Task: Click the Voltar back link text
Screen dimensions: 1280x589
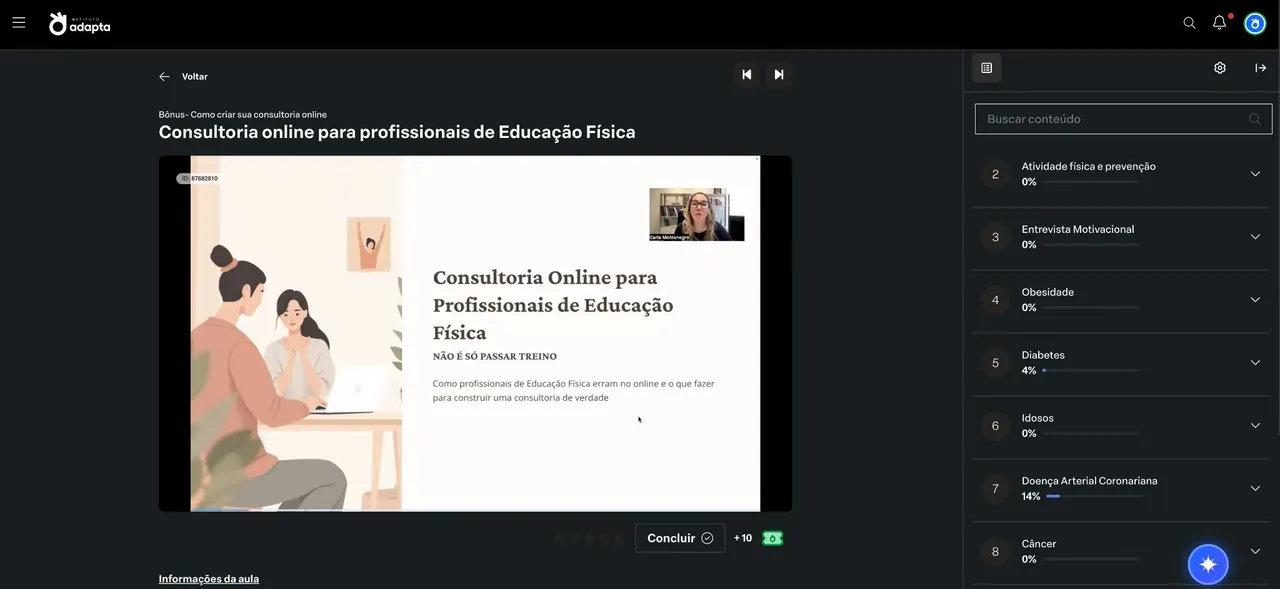Action: tap(195, 76)
